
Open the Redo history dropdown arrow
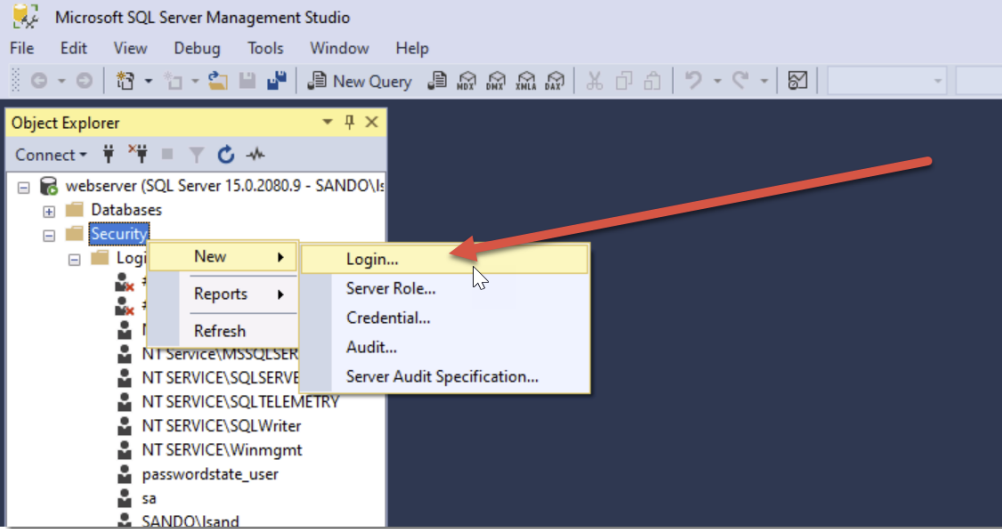click(764, 81)
